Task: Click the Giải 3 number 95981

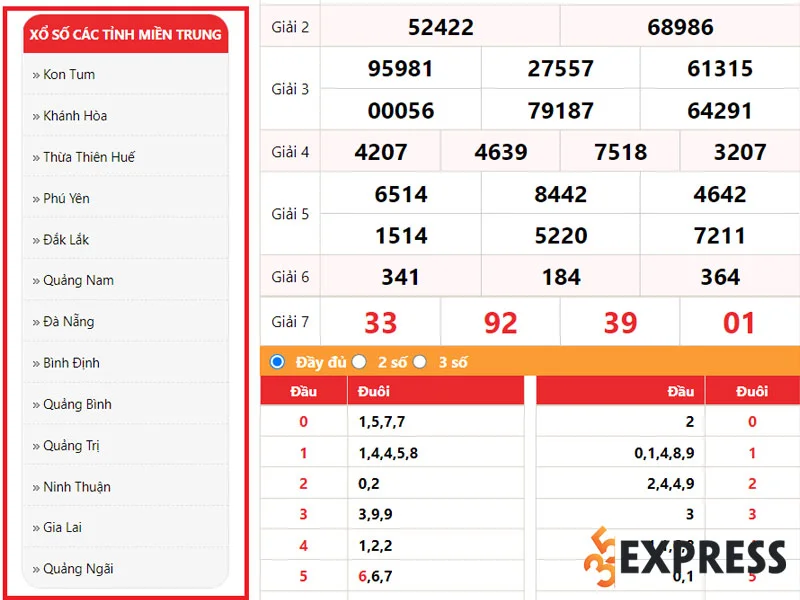Action: tap(401, 68)
